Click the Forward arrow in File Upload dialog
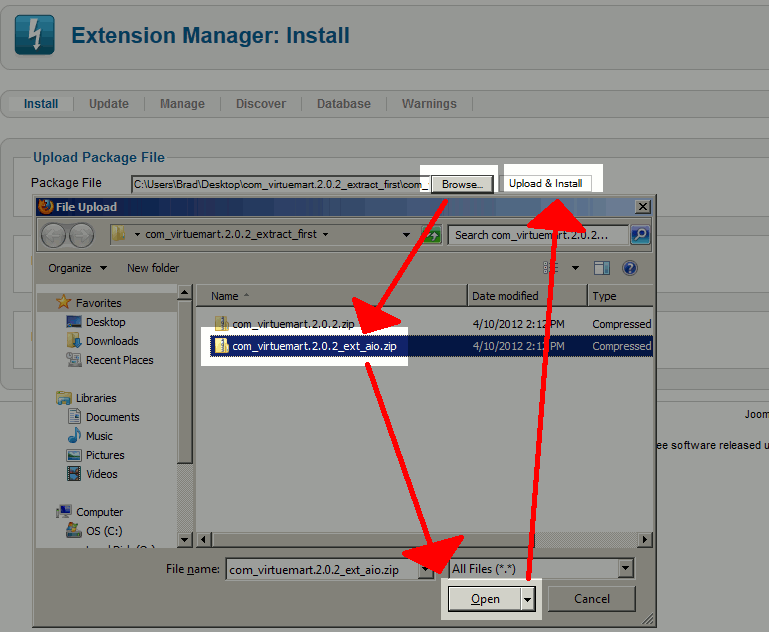 81,236
